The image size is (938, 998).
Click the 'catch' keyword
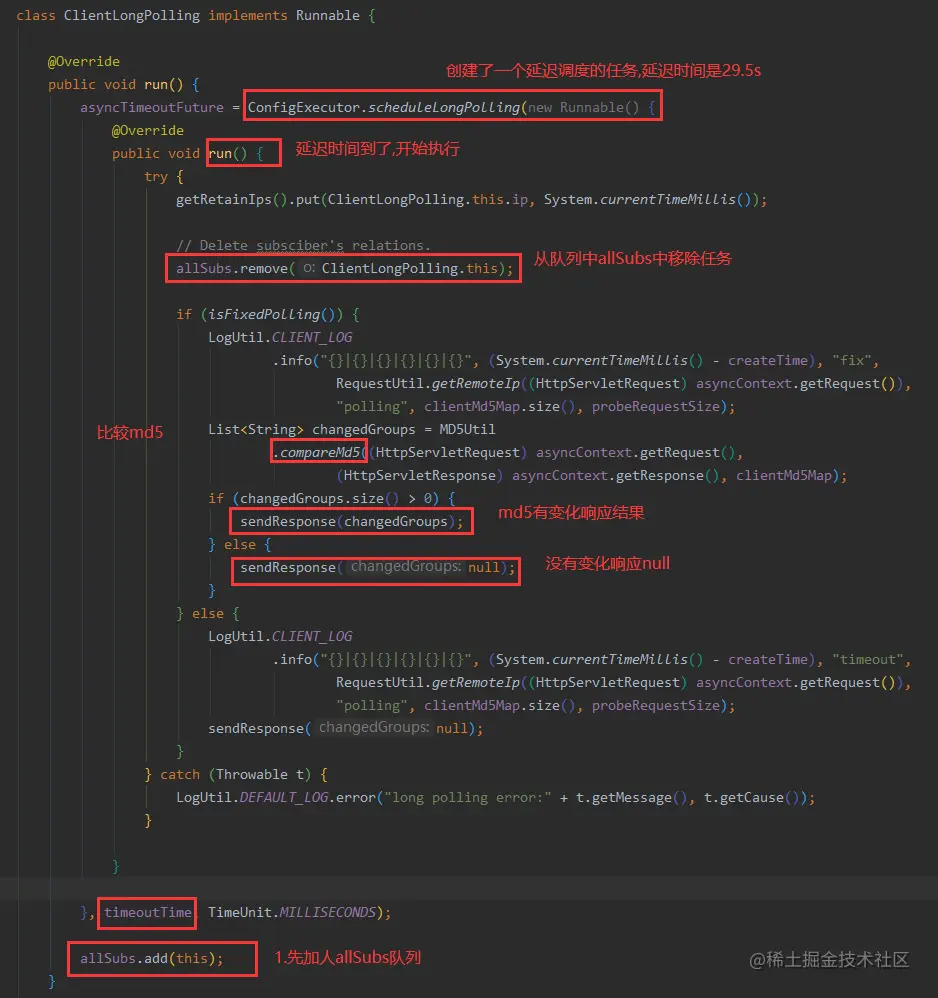[x=180, y=775]
